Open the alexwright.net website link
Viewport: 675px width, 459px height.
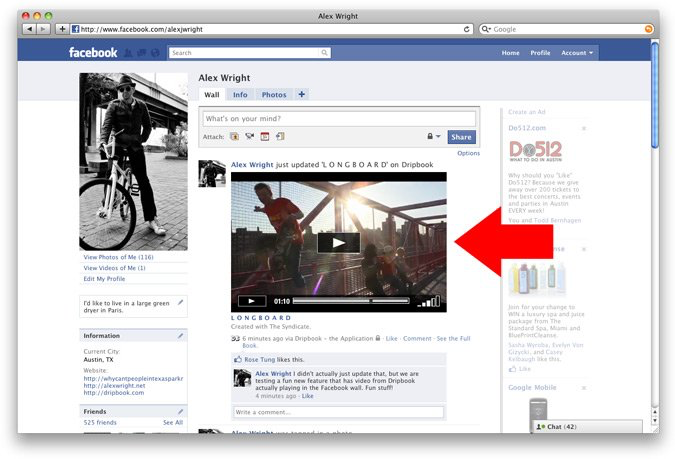tap(115, 386)
